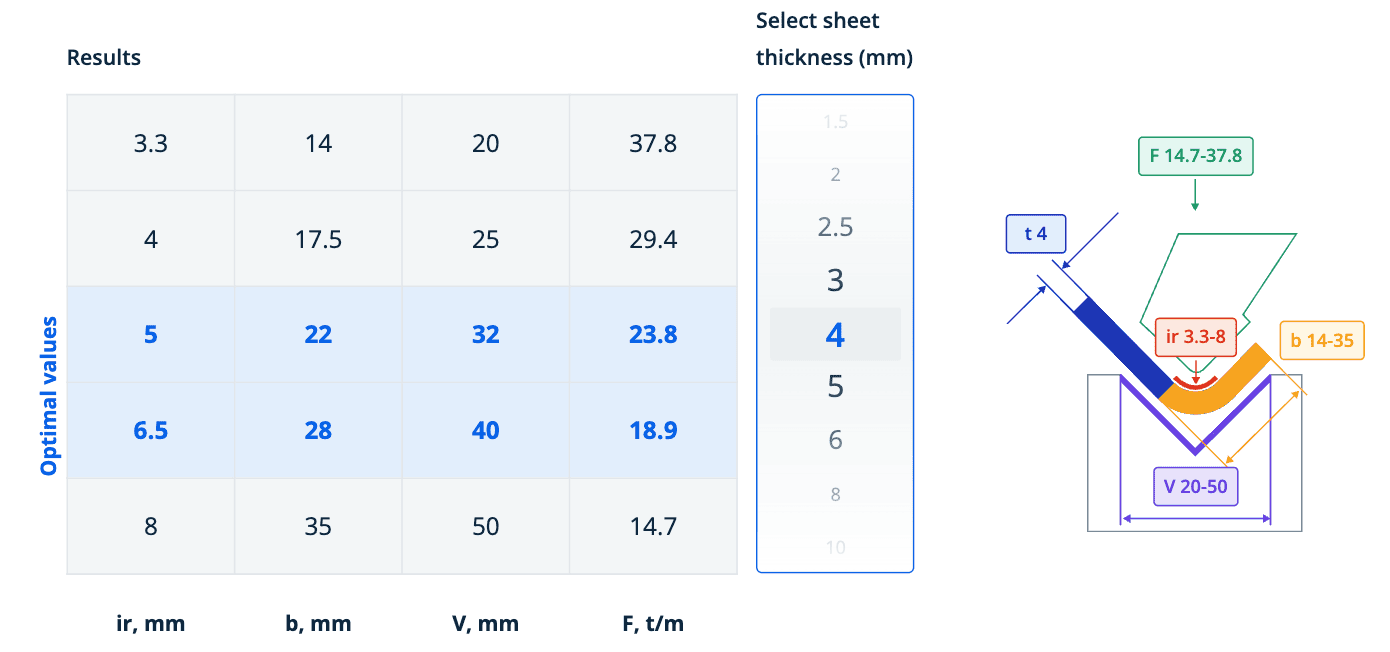The width and height of the screenshot is (1390, 652).
Task: Select the force value 37.8 cell
Action: point(653,143)
